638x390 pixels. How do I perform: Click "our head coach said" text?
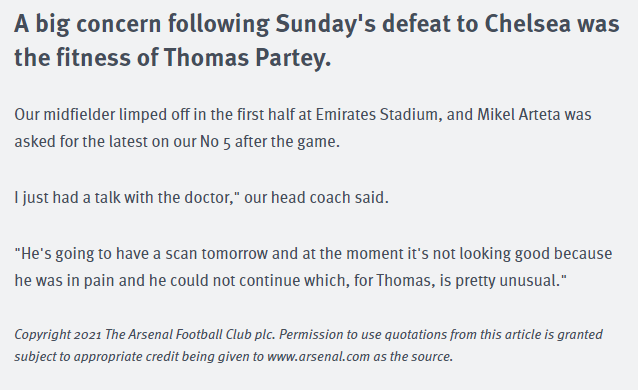(x=316, y=198)
